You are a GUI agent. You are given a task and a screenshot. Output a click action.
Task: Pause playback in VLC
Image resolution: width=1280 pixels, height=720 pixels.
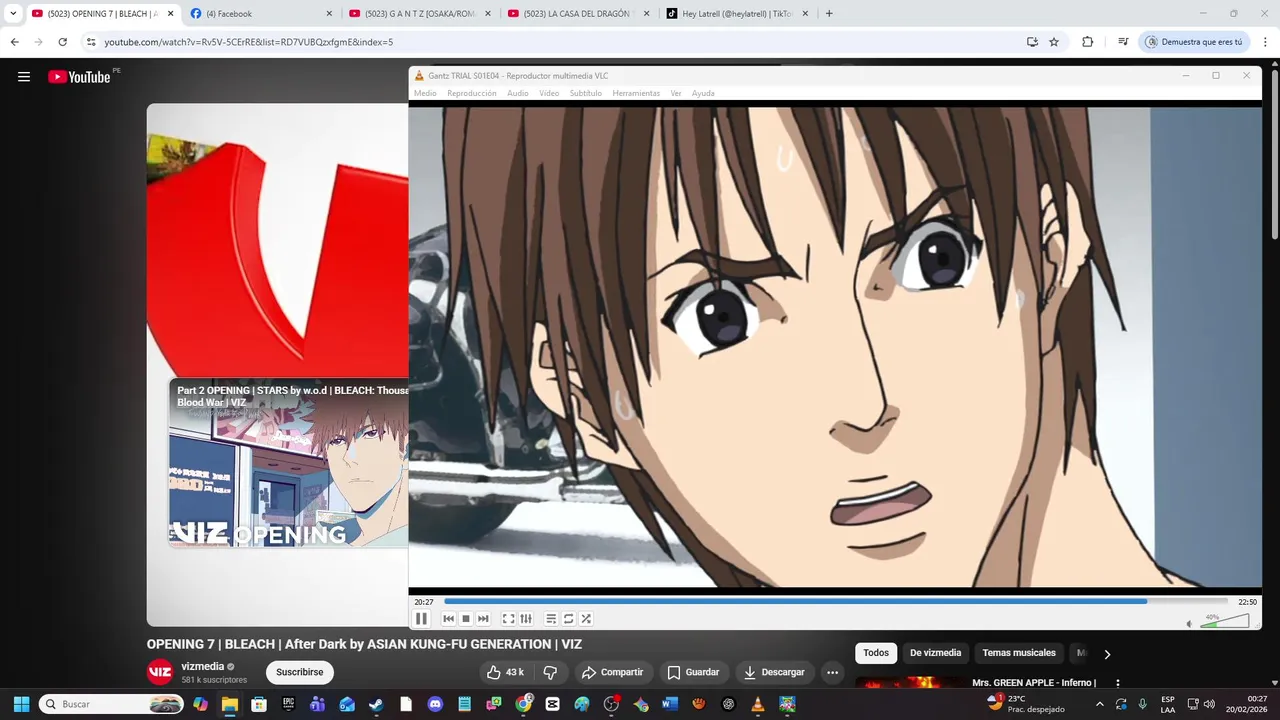tap(421, 619)
